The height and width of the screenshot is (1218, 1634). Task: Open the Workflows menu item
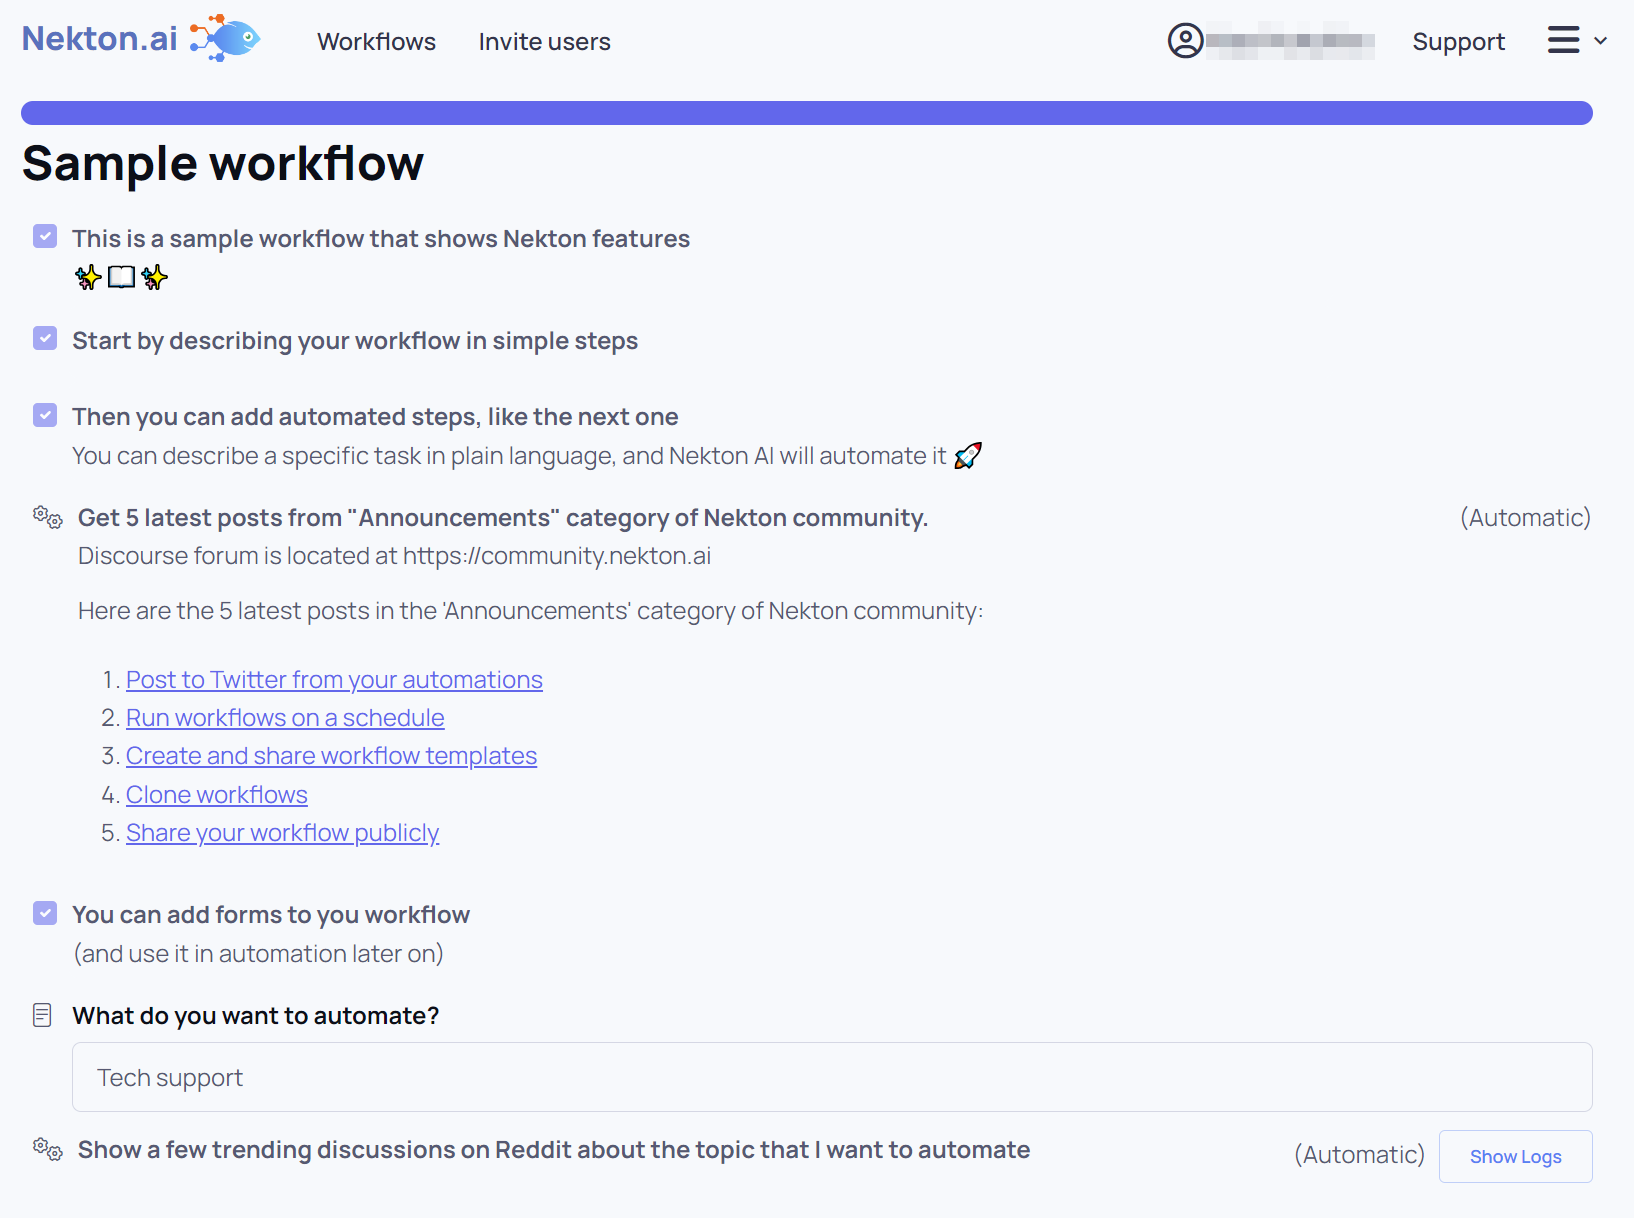376,42
